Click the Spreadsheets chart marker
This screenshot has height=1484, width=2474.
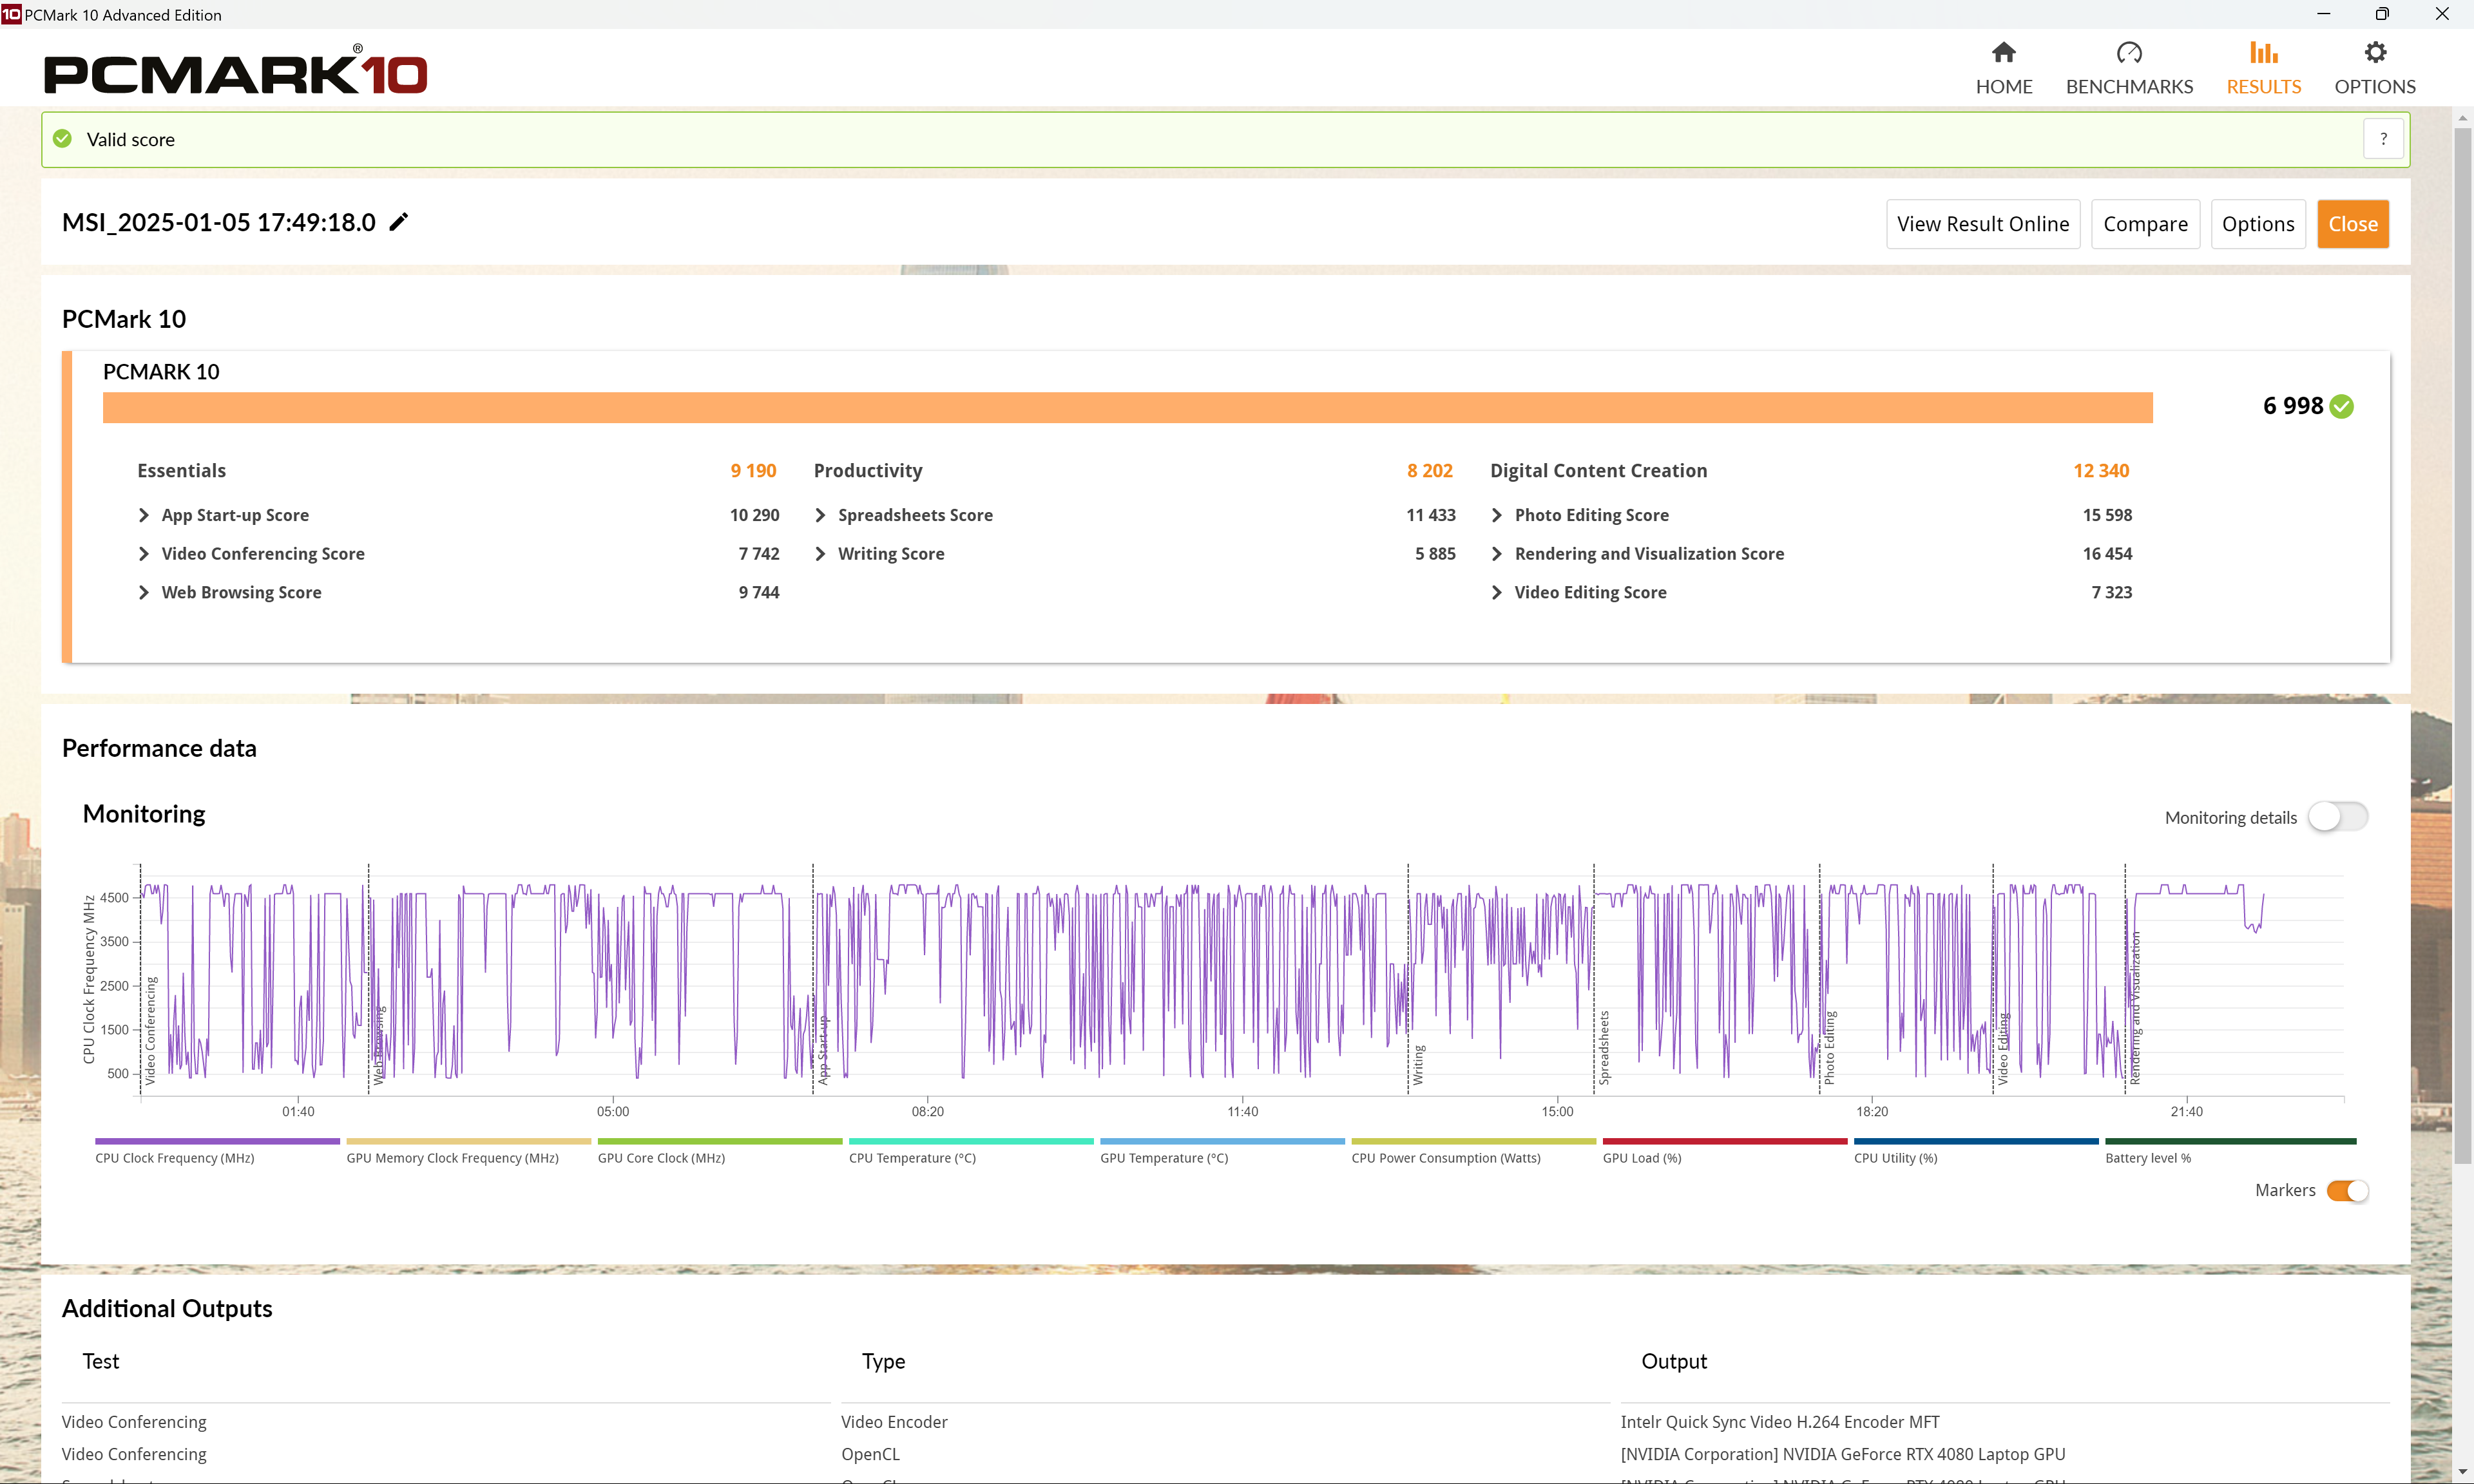coord(1604,1048)
